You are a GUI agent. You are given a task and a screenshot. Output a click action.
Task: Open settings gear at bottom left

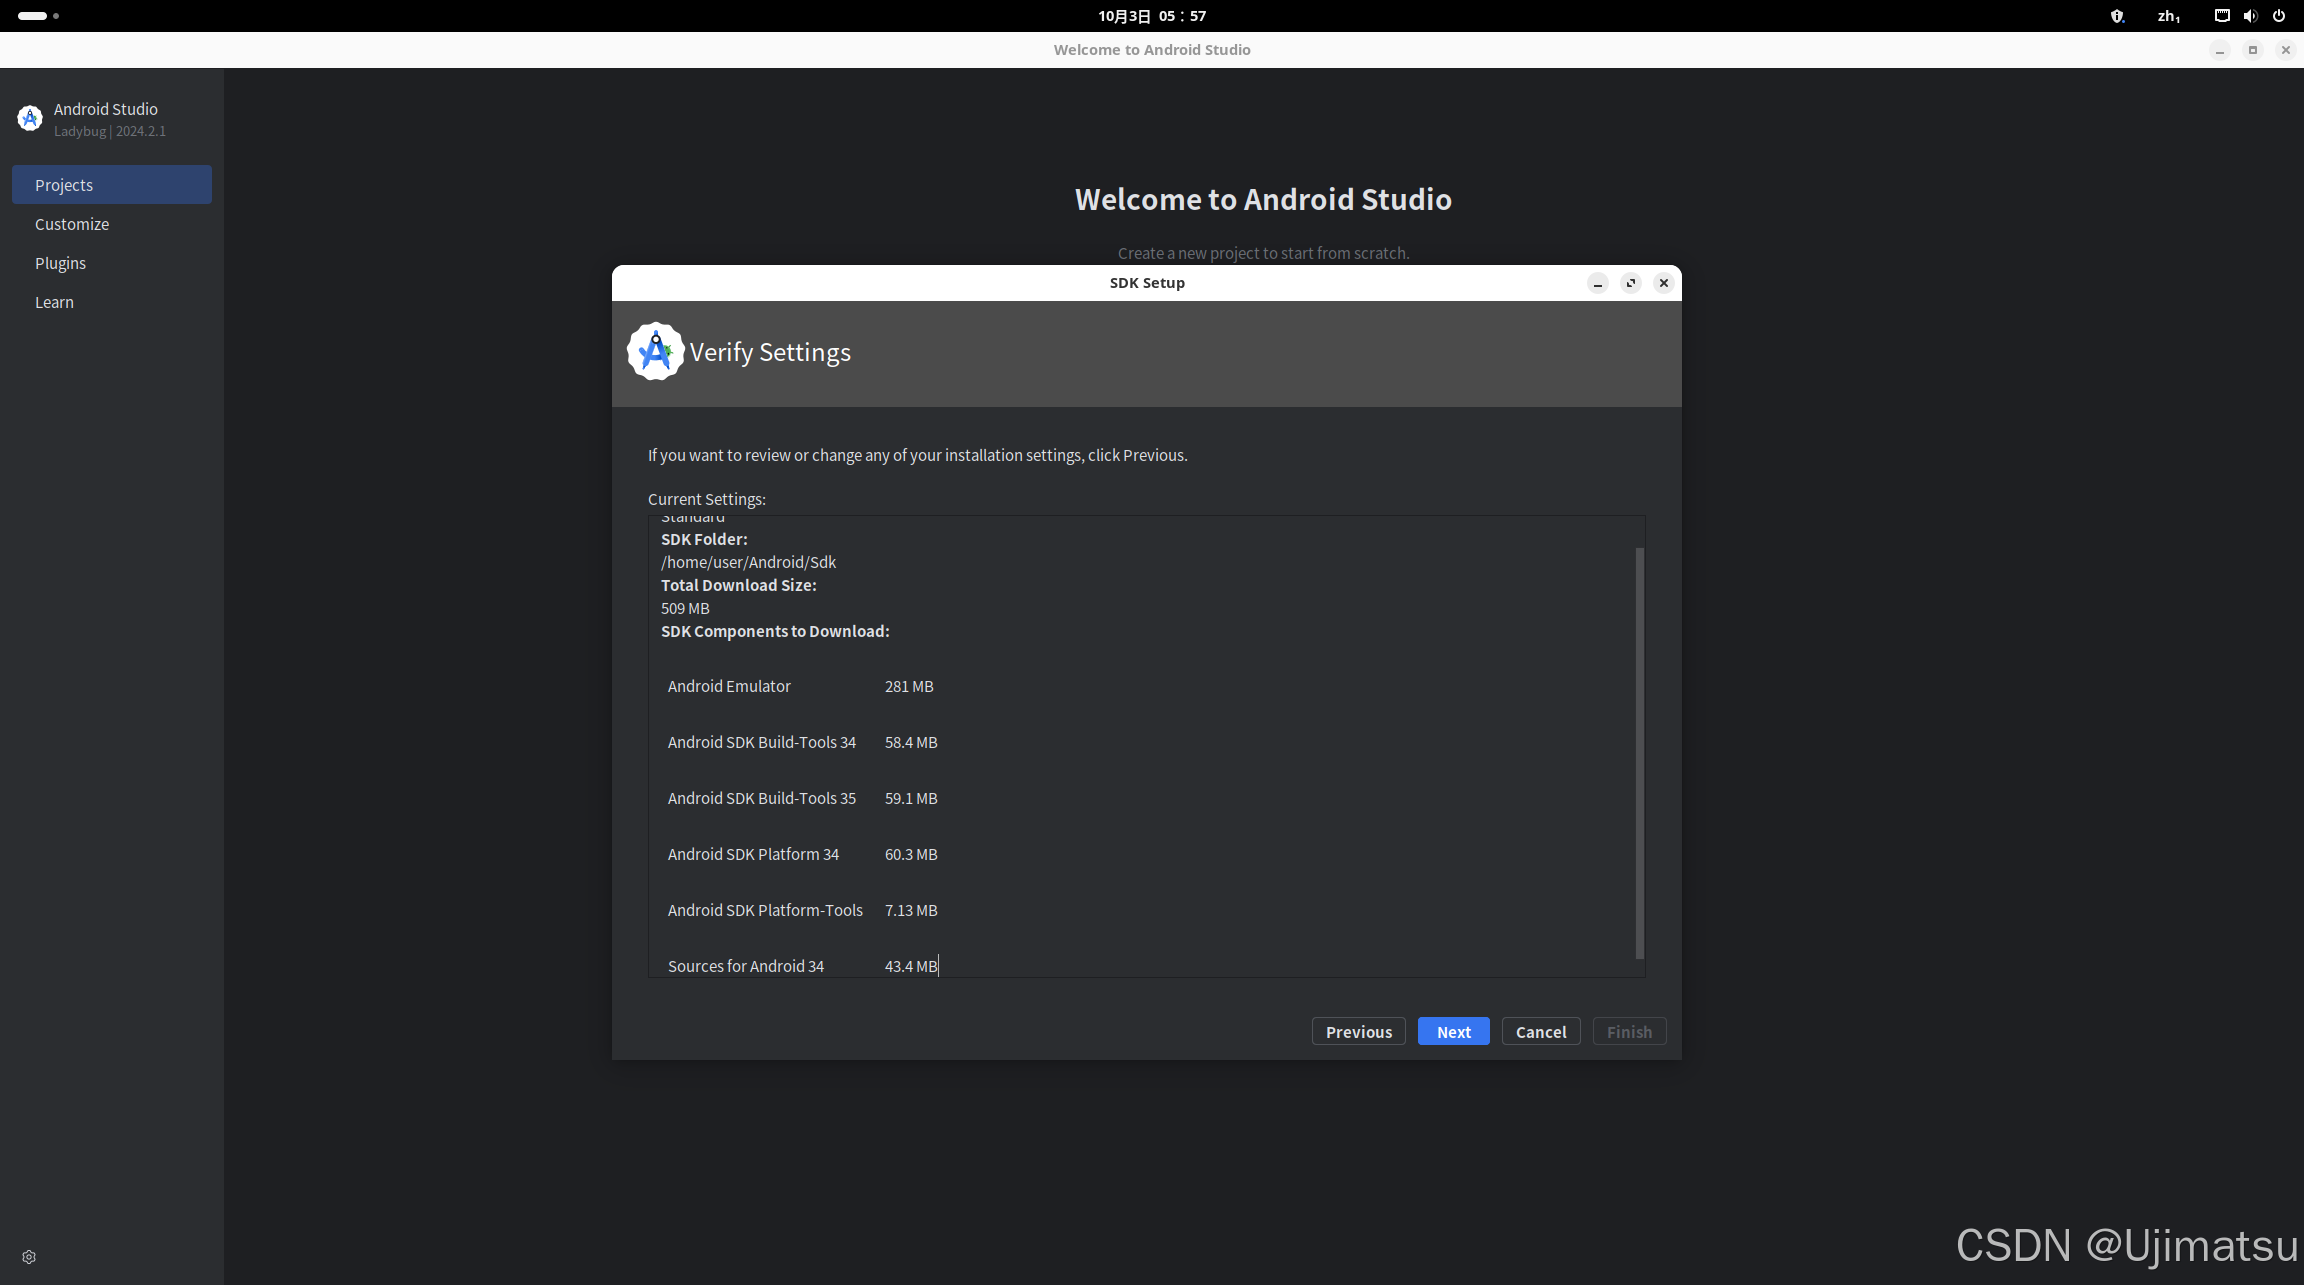point(29,1257)
